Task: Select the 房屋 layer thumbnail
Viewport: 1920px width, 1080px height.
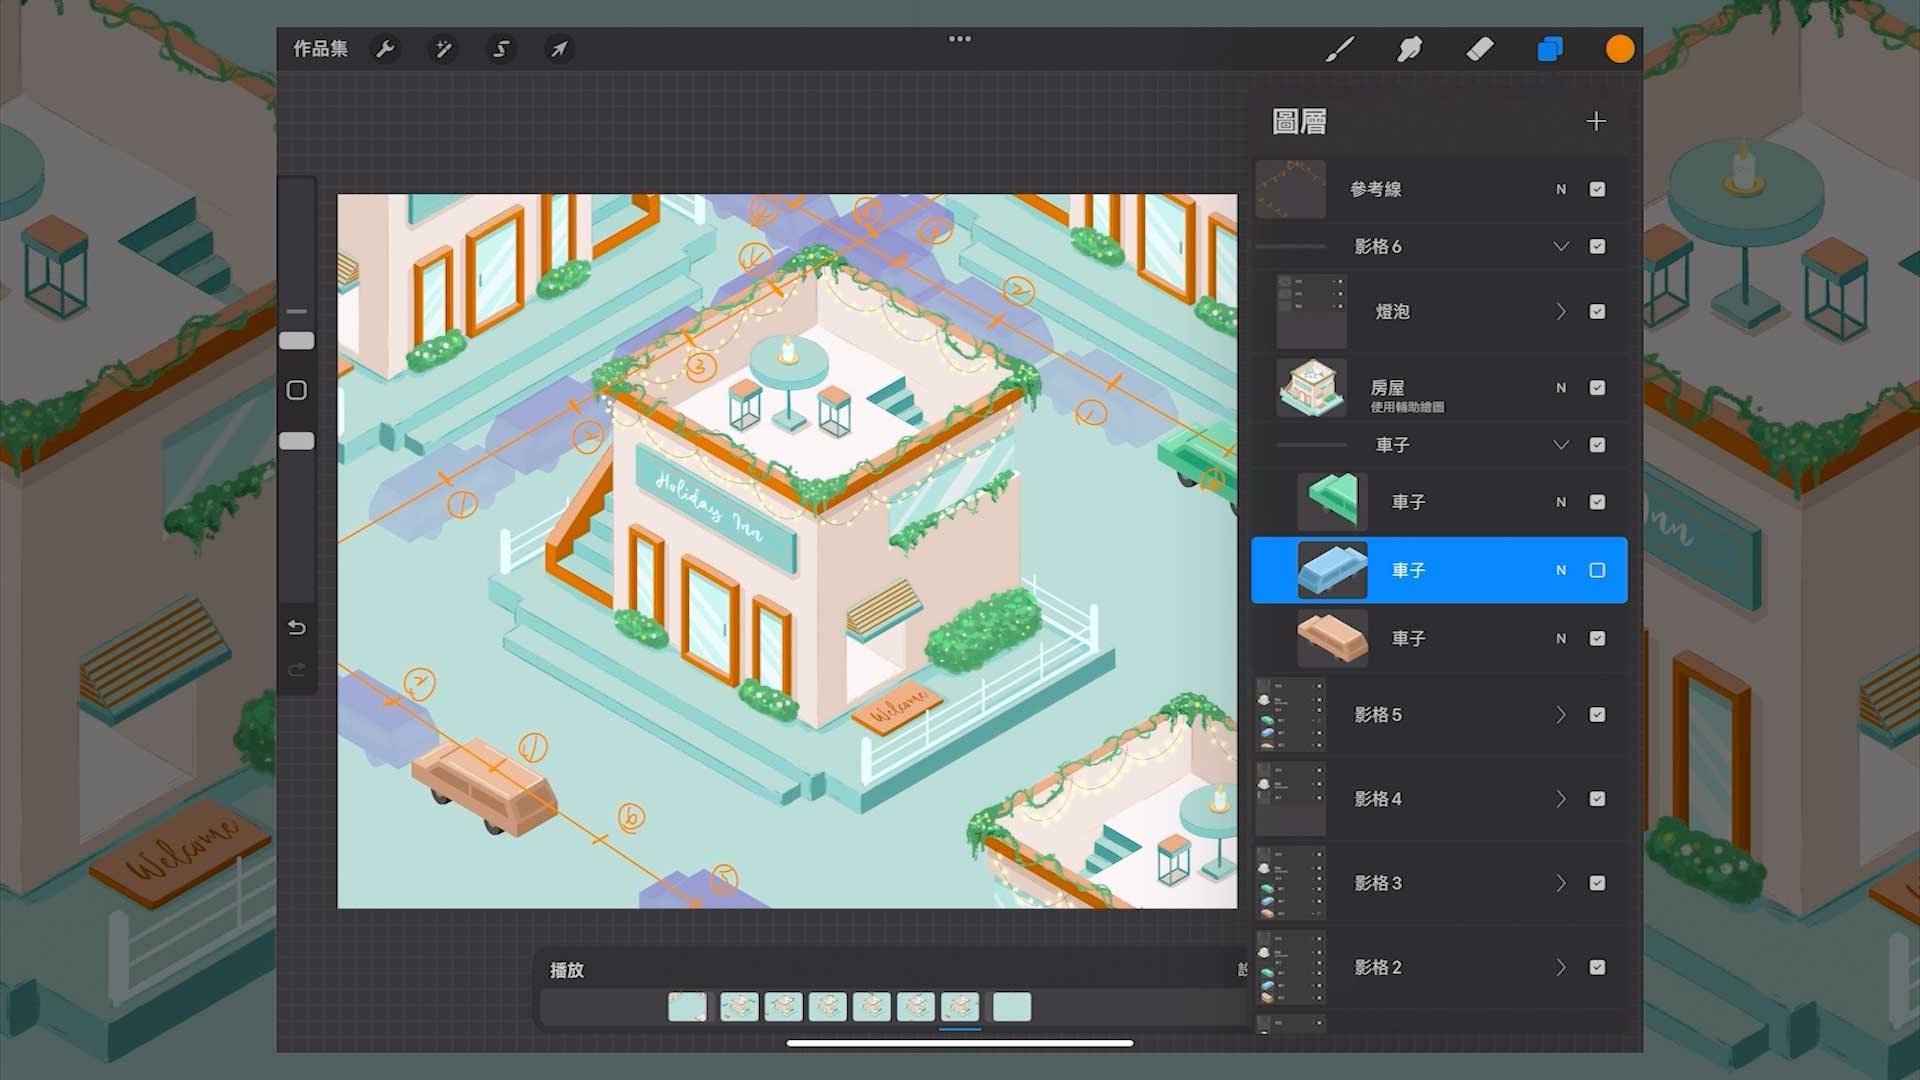Action: coord(1312,388)
